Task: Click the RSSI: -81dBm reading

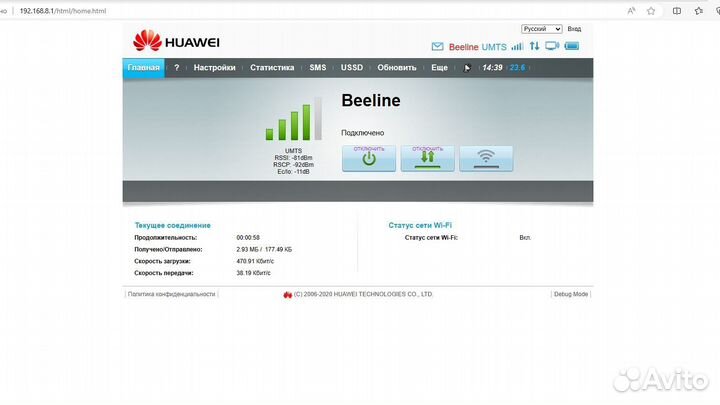Action: point(293,158)
